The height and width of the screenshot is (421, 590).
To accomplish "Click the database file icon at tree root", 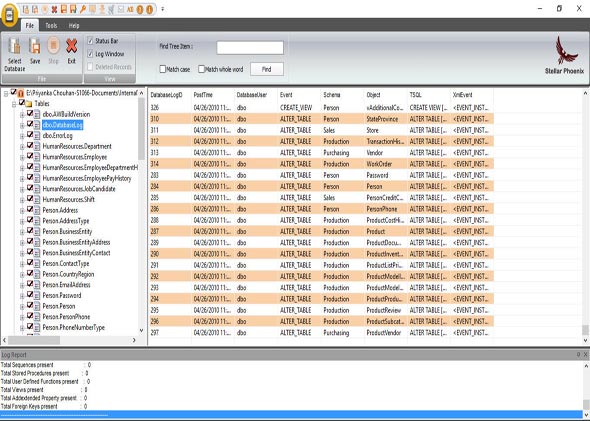I will tap(21, 93).
